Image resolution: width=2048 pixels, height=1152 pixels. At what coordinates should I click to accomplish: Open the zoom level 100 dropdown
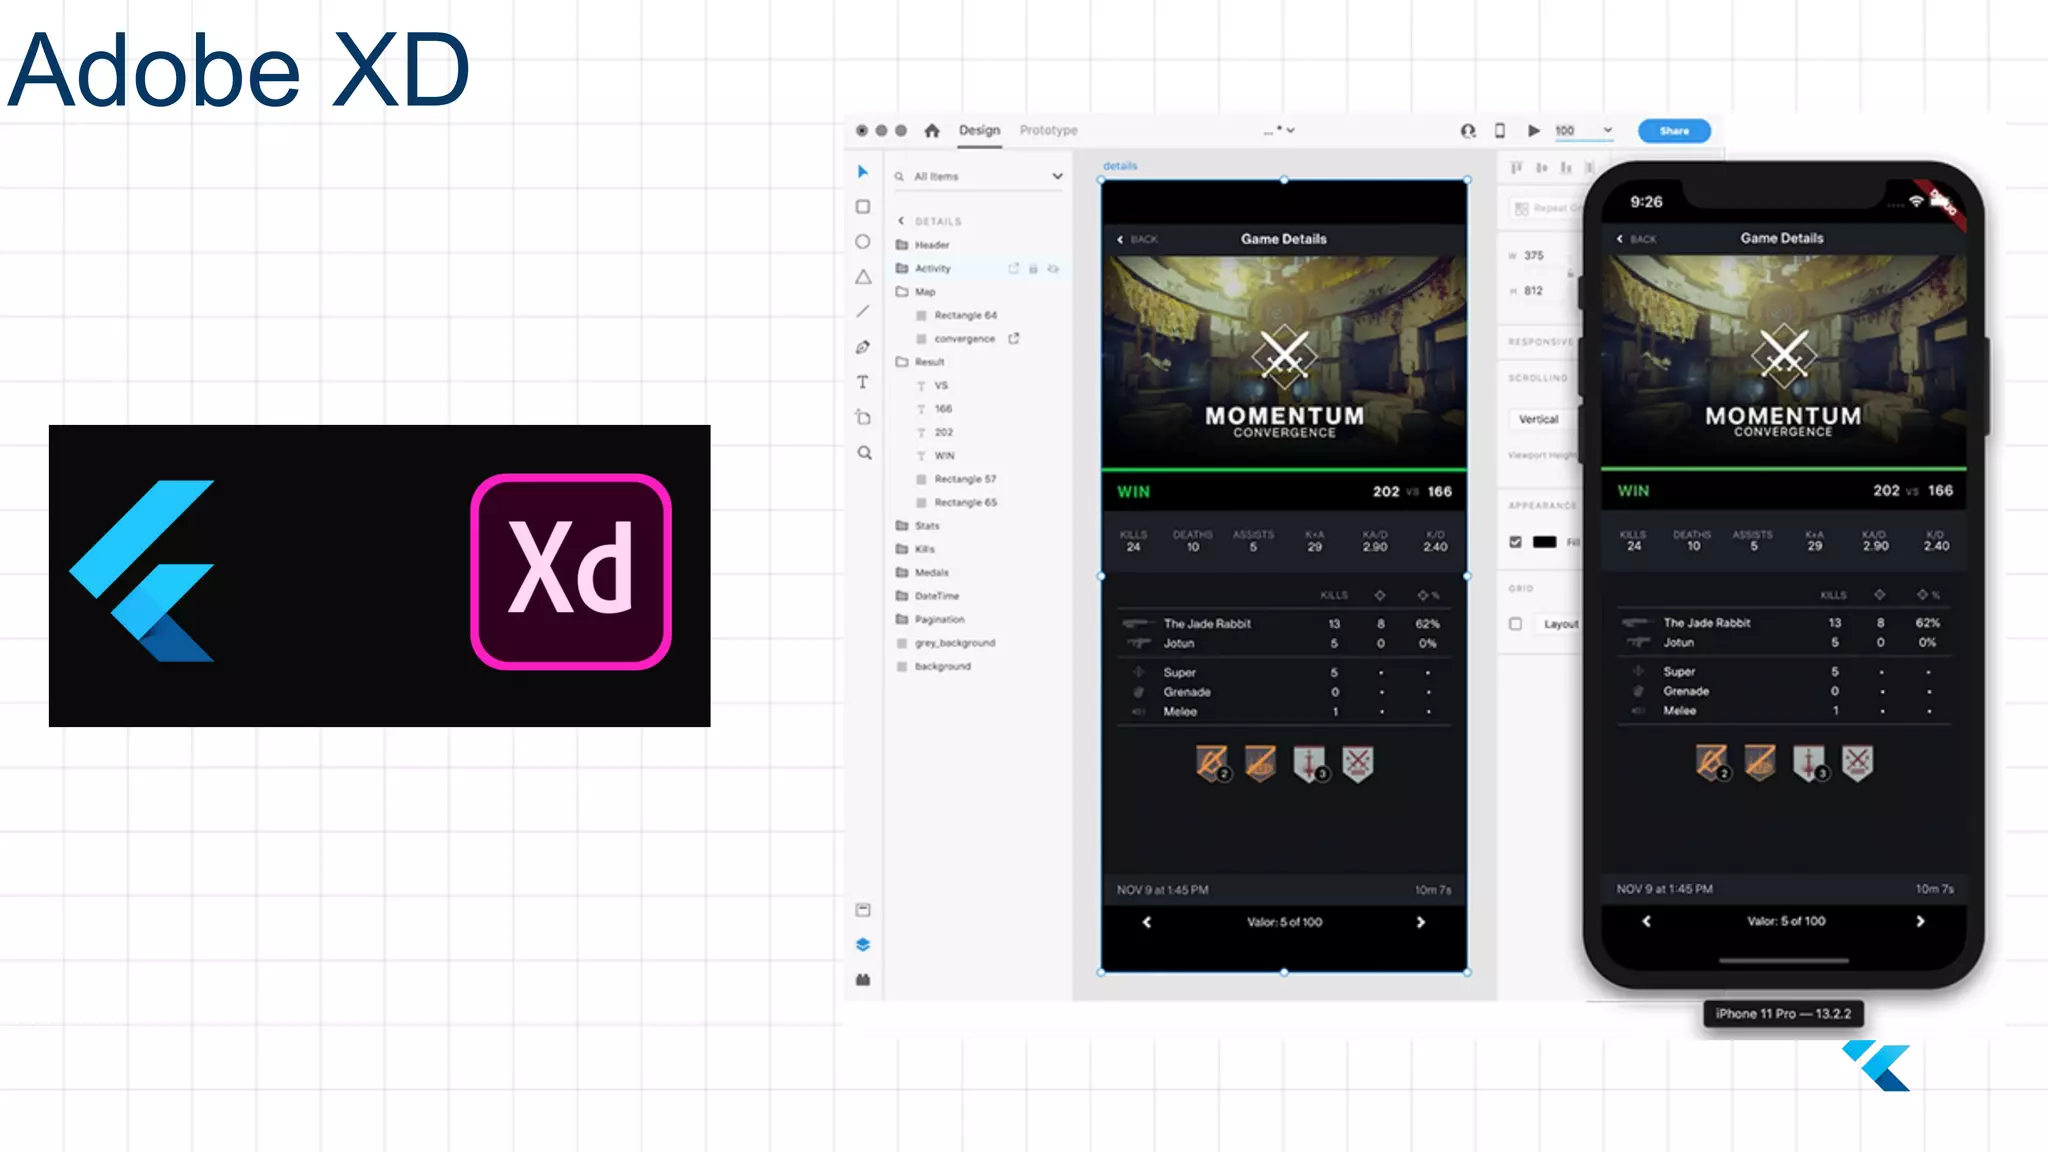1608,131
